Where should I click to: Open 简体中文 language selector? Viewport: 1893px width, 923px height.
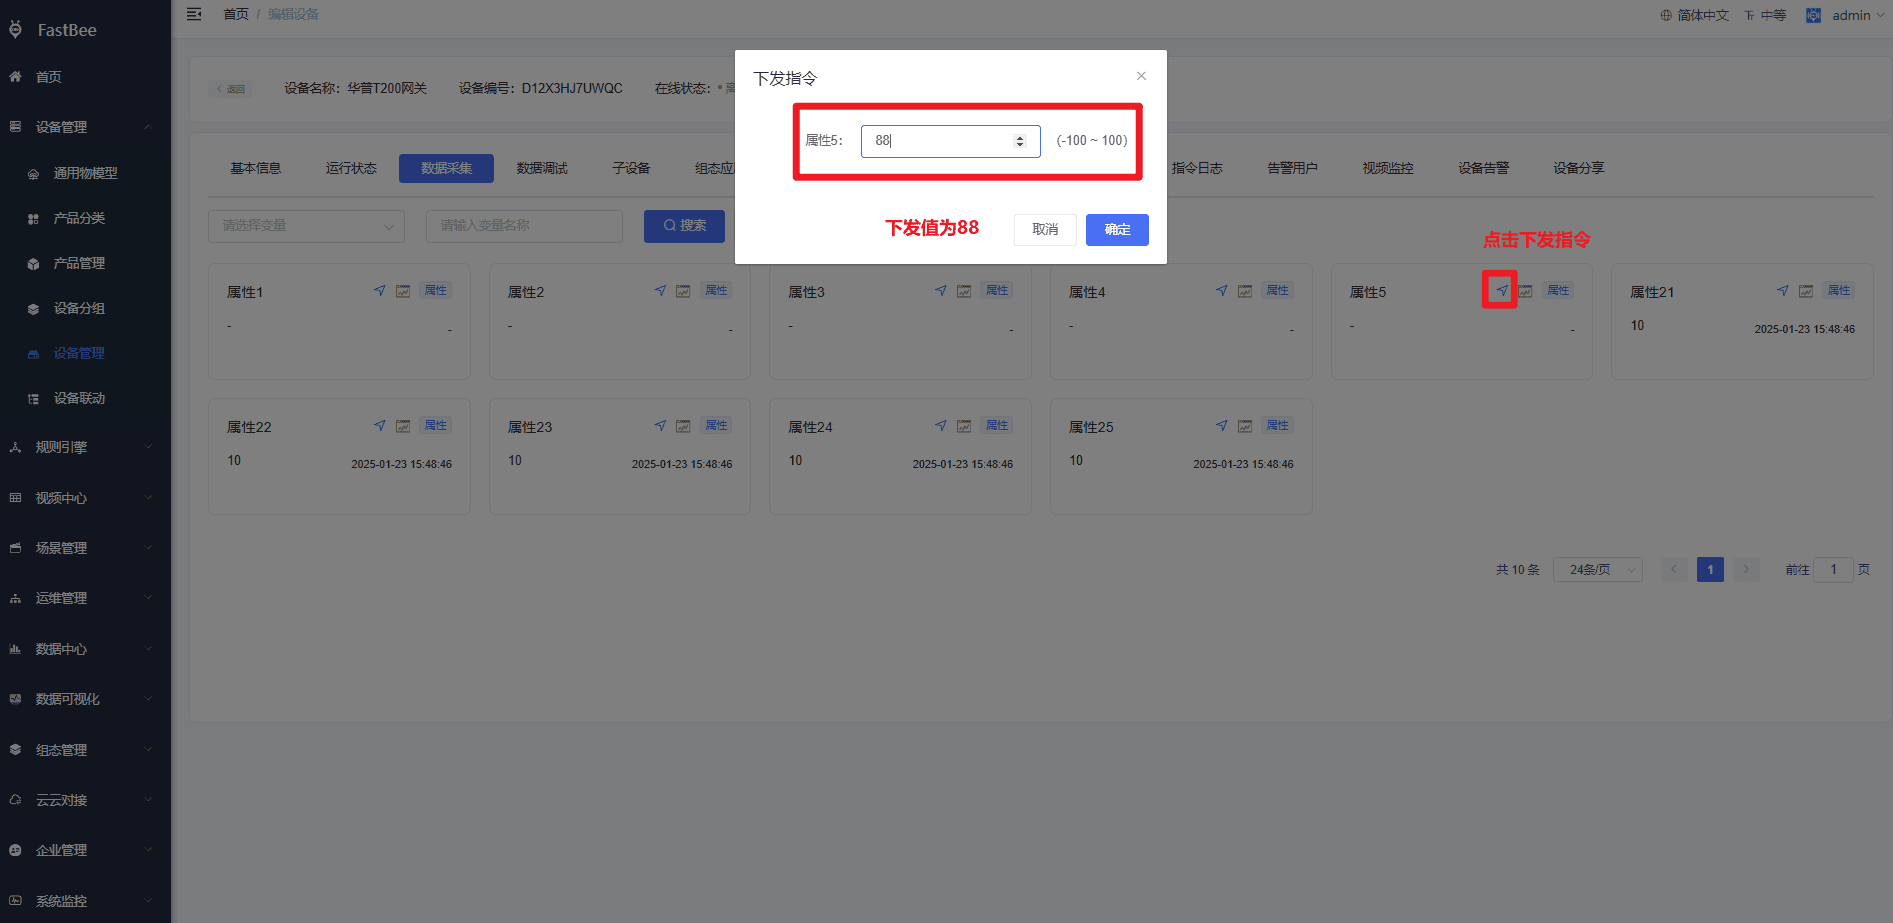pyautogui.click(x=1694, y=15)
